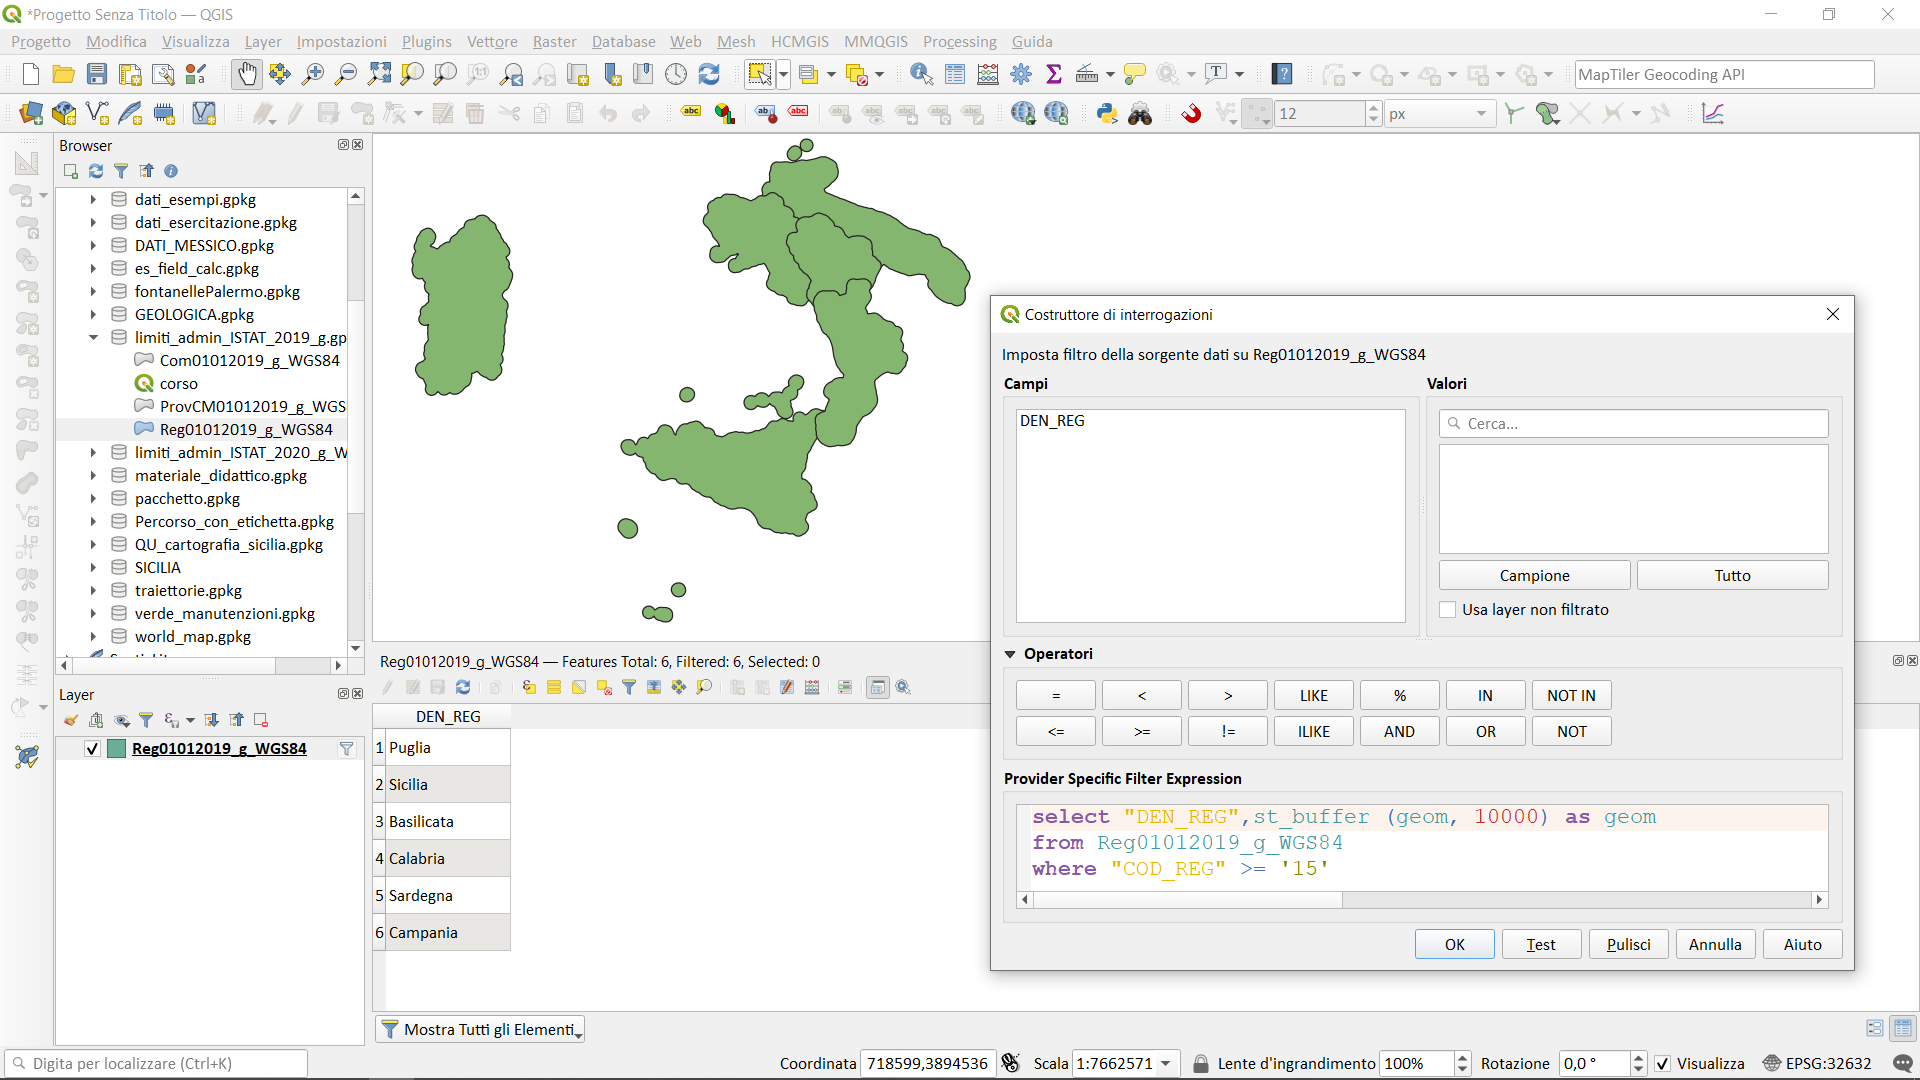Click the Save Project floppy icon
Screen dimensions: 1920x1080
[97, 74]
